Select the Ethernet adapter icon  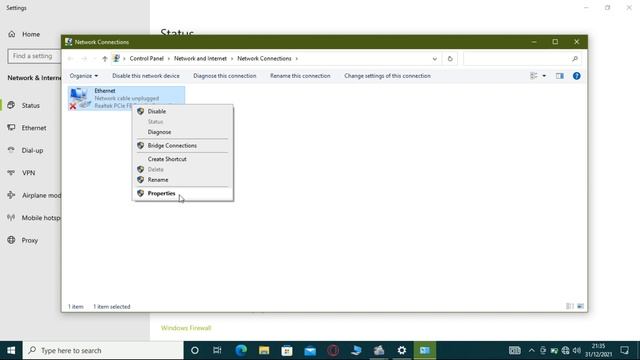coord(79,98)
